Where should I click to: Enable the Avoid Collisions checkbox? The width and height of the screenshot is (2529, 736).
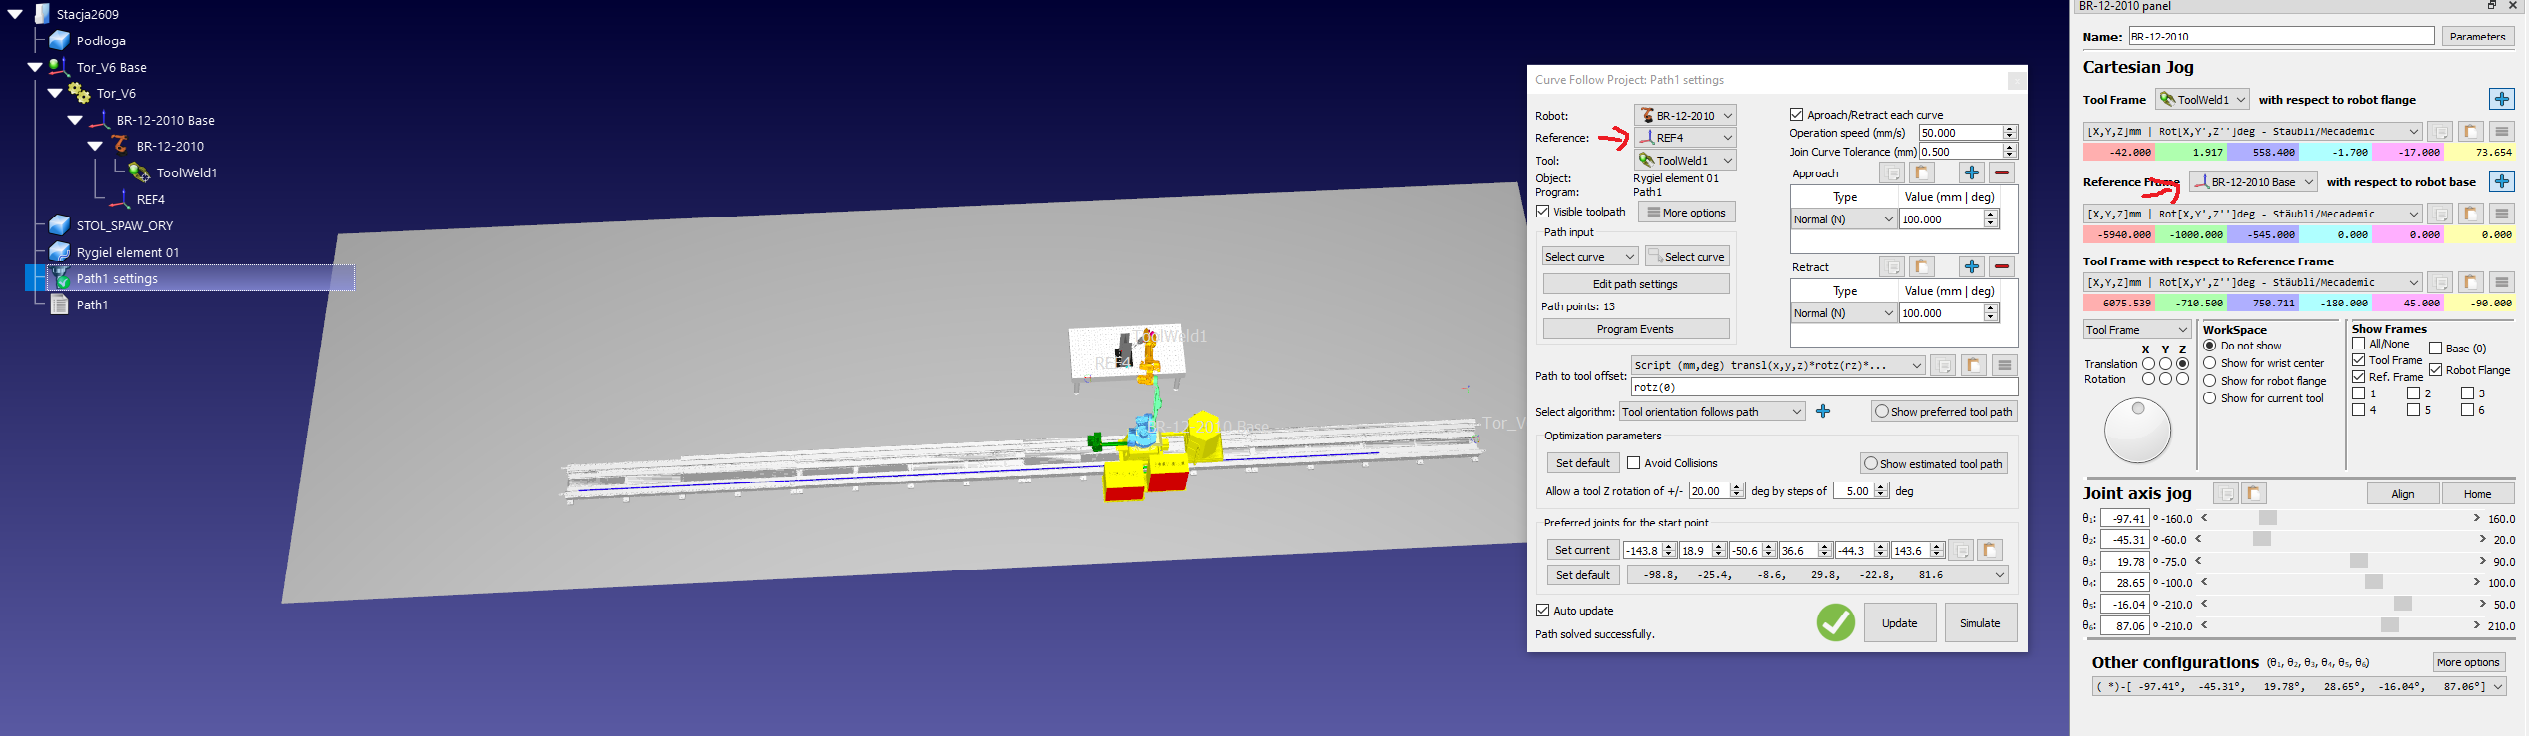click(x=1634, y=463)
